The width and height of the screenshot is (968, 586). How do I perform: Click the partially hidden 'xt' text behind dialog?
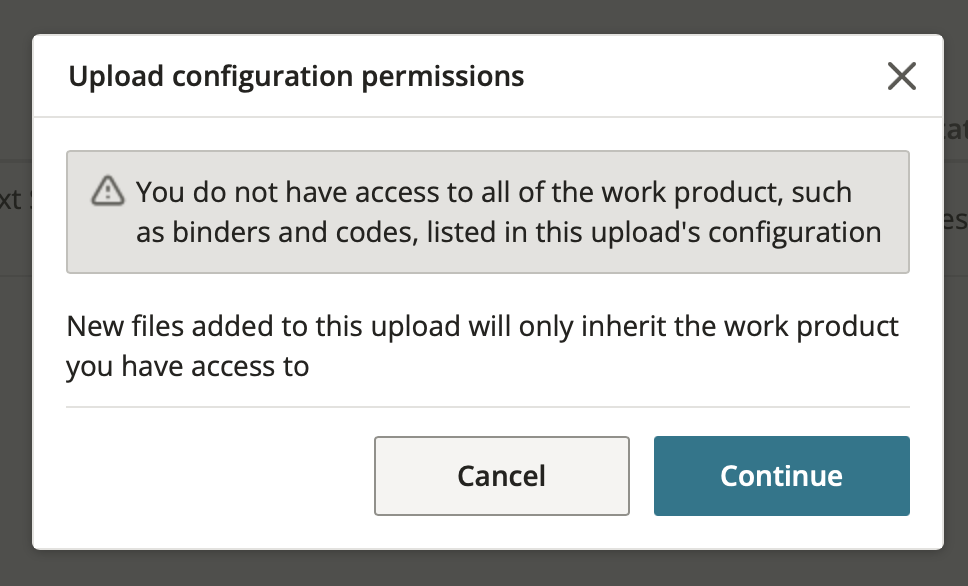[11, 199]
